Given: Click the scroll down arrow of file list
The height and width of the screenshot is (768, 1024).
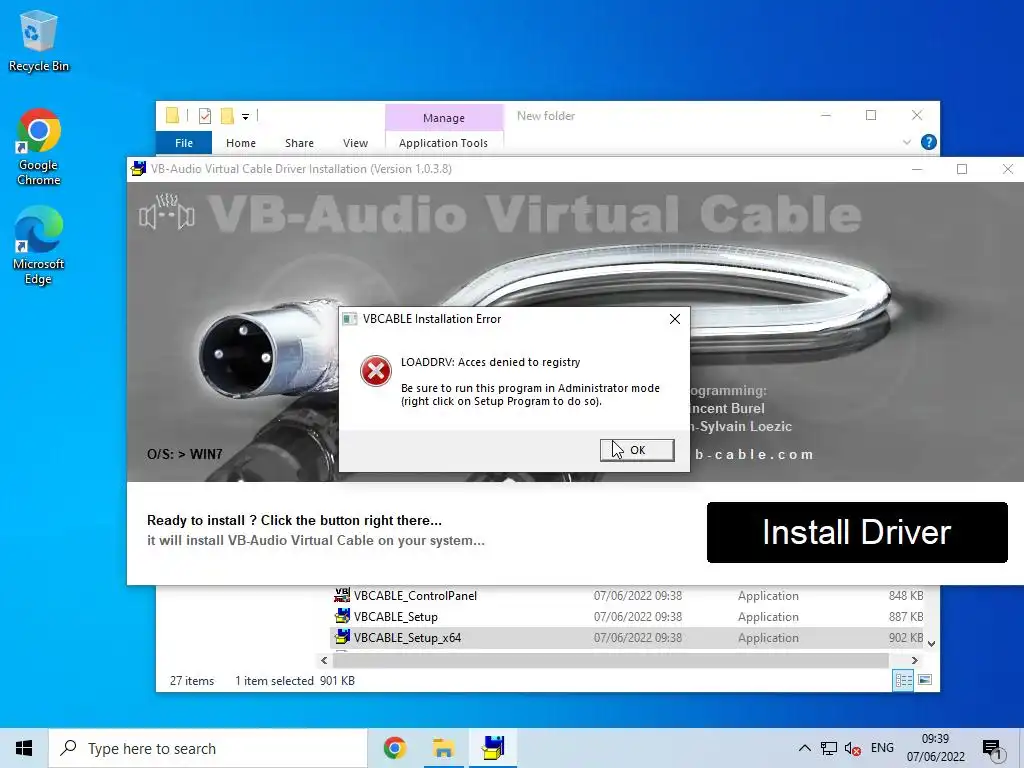Looking at the screenshot, I should [x=931, y=643].
